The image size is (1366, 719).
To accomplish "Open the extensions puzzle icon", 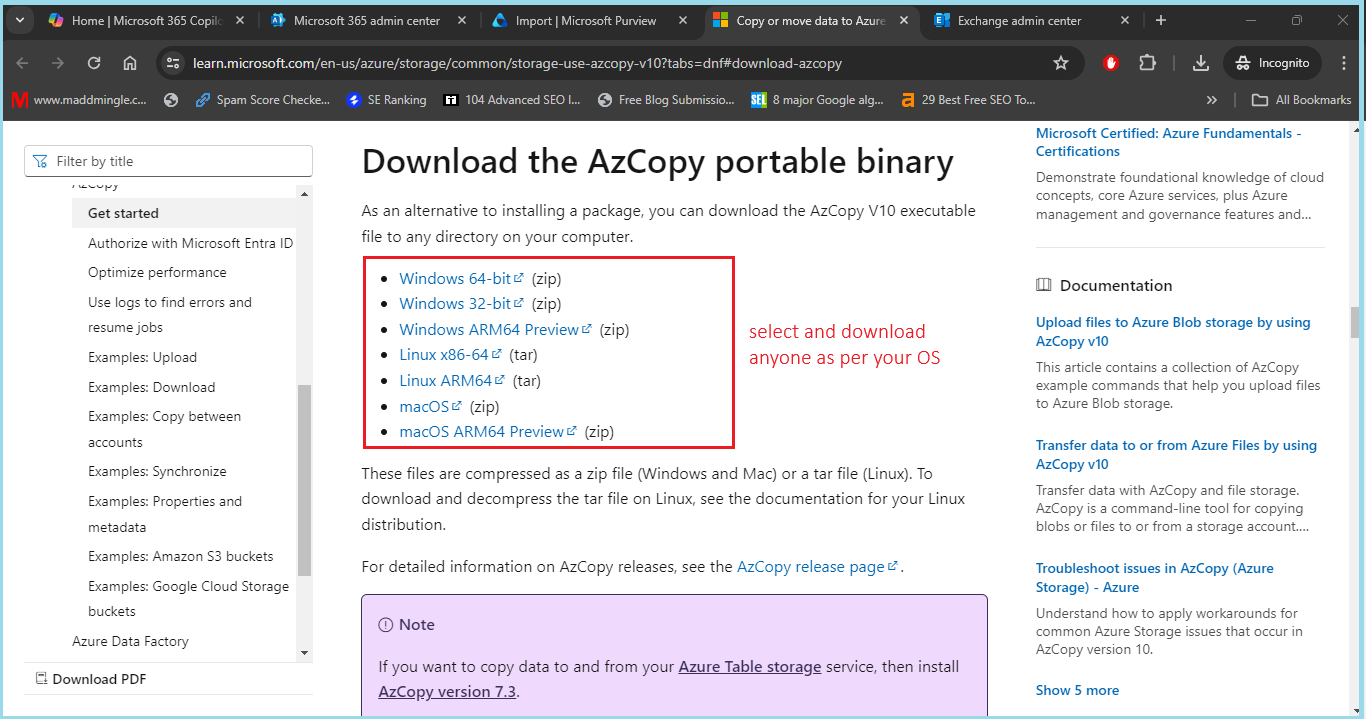I will [1147, 63].
